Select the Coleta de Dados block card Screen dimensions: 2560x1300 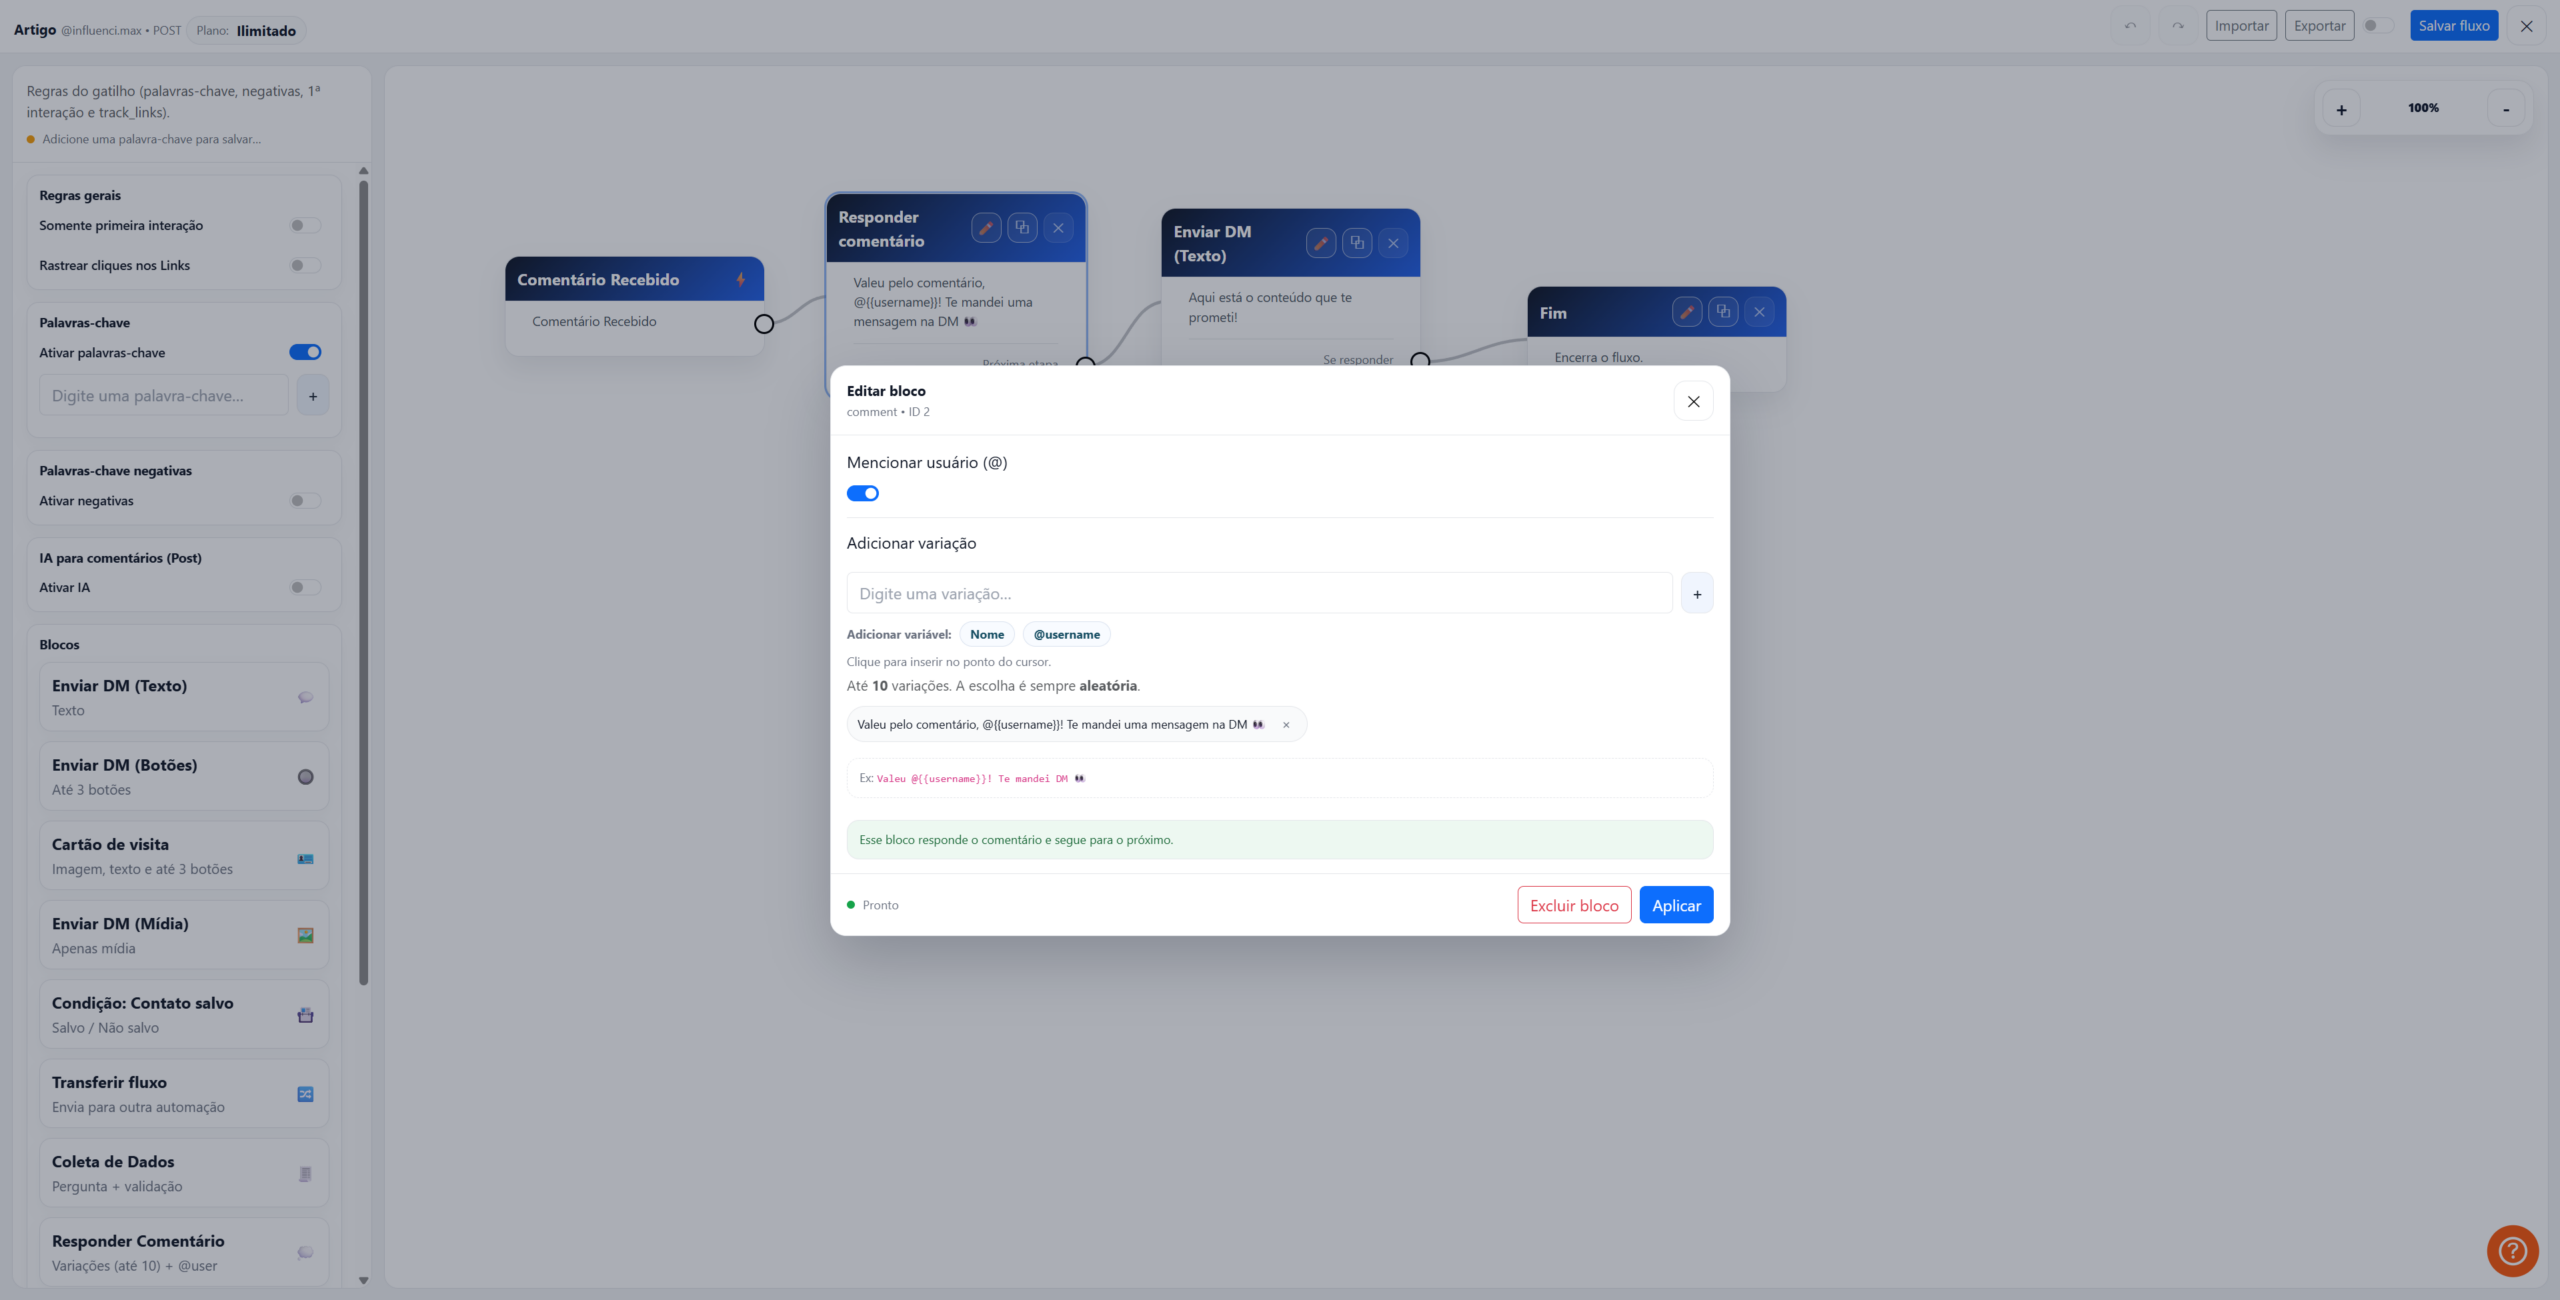pyautogui.click(x=184, y=1173)
